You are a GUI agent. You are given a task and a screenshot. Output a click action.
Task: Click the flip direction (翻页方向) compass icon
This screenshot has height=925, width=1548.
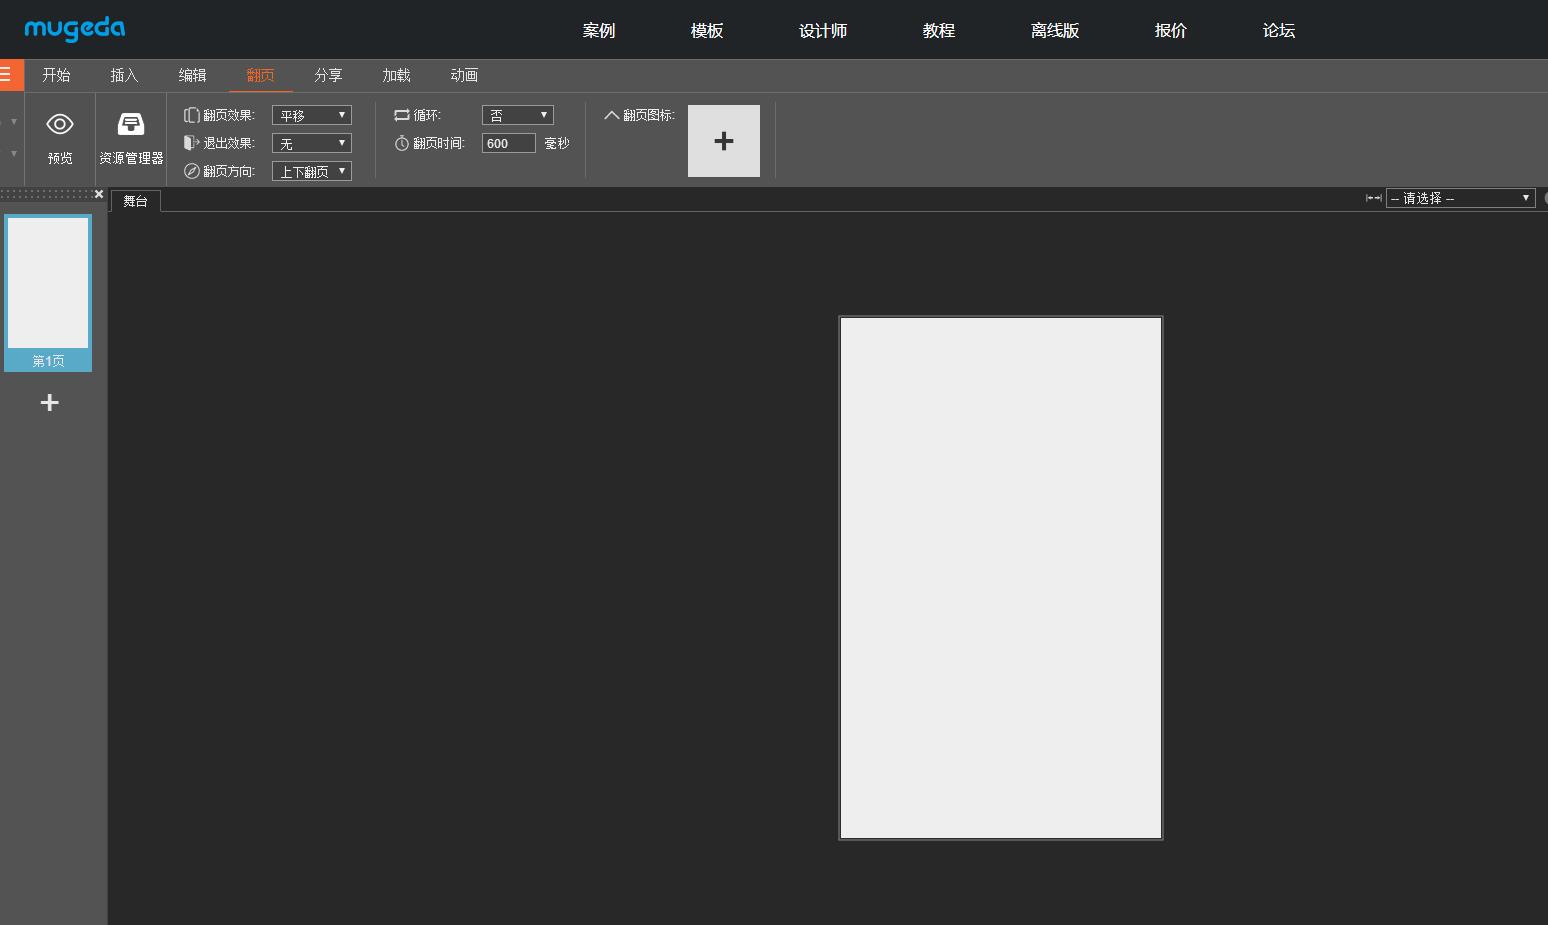coord(191,171)
